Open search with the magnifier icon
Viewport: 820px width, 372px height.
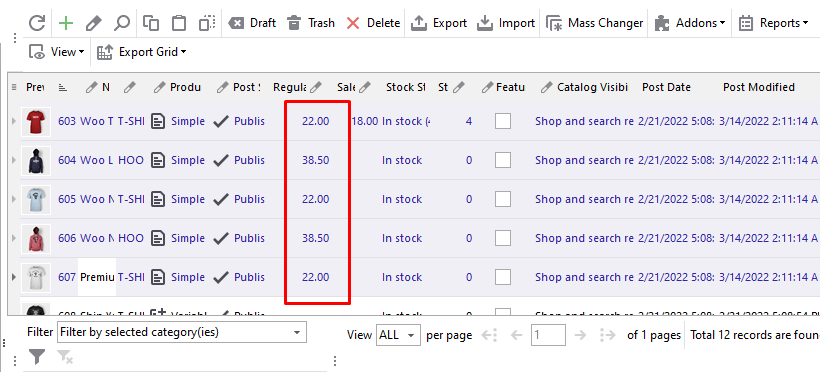[121, 23]
